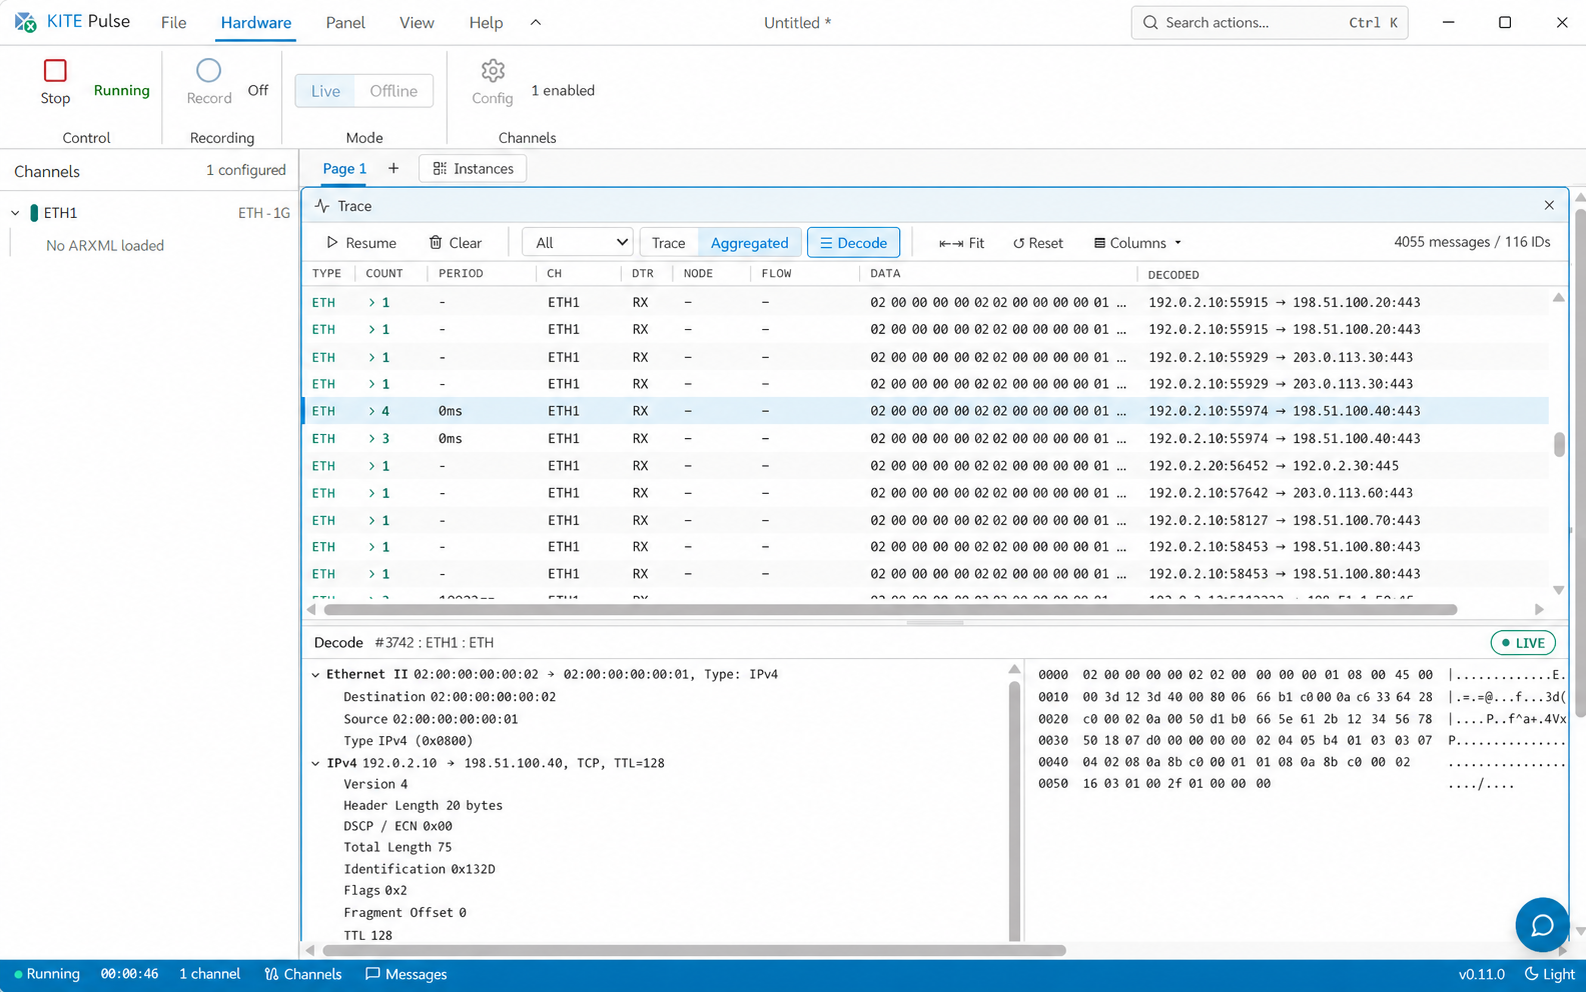1586x992 pixels.
Task: Sort by COUNT column header
Action: [x=384, y=273]
